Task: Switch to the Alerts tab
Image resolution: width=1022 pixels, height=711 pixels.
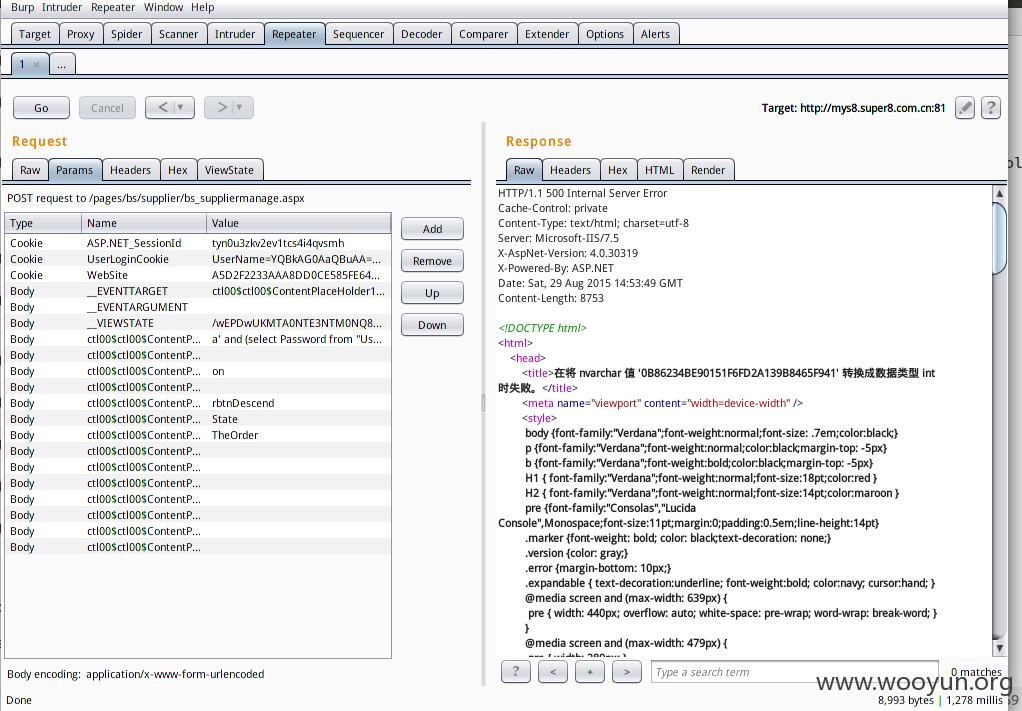Action: pos(655,34)
